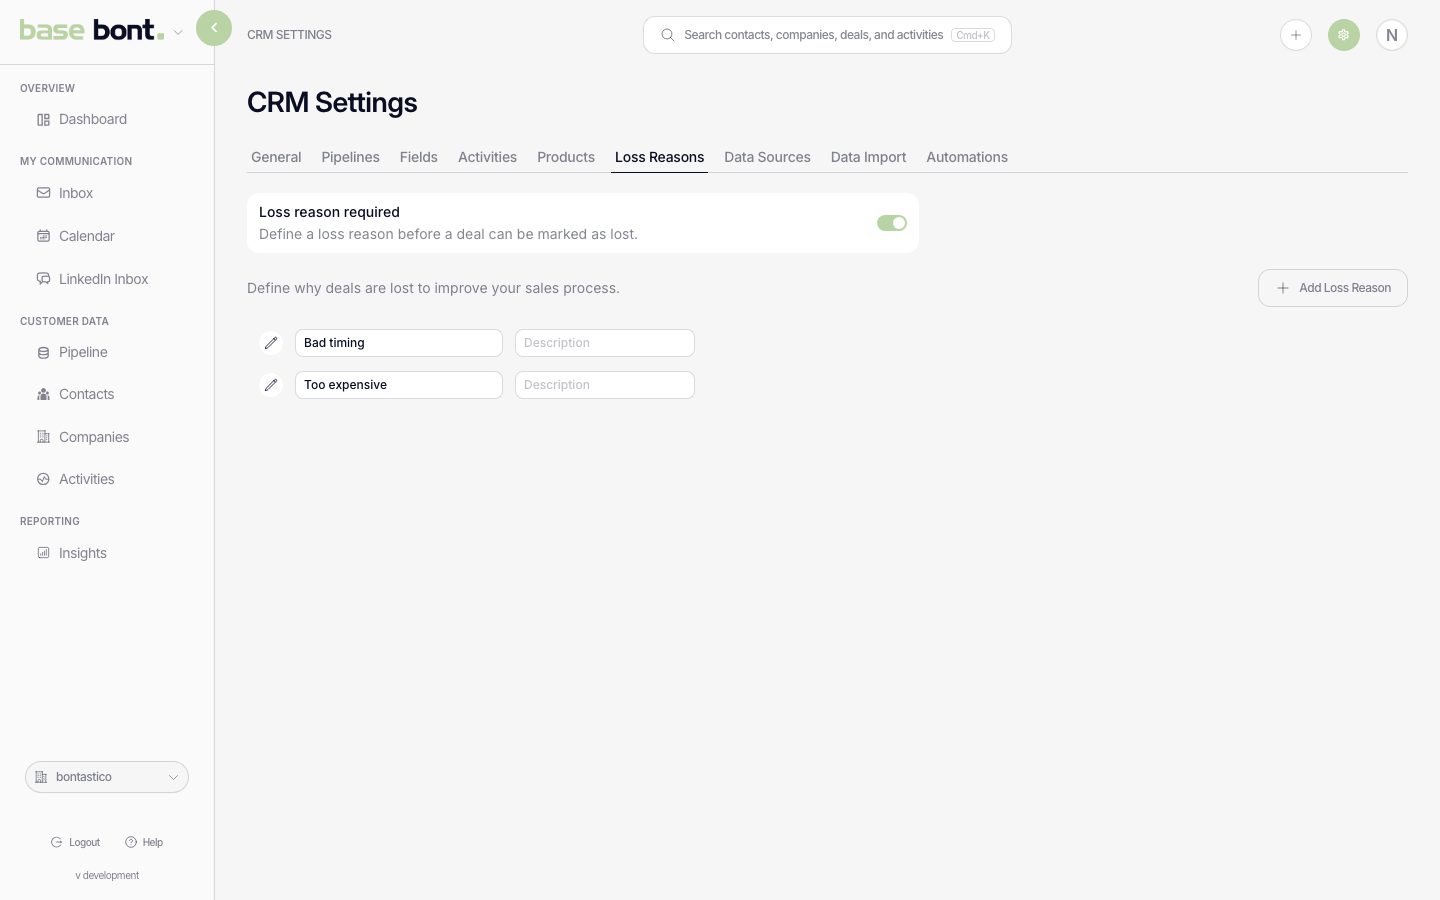Click the pencil icon for Bad timing
The image size is (1440, 900).
[271, 343]
